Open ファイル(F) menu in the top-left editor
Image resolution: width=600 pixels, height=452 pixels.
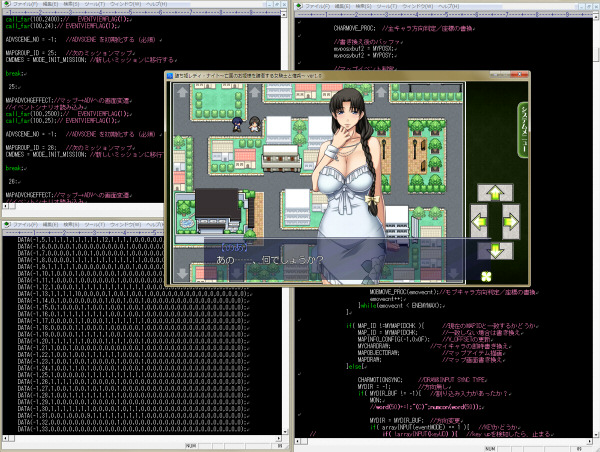coord(26,4)
